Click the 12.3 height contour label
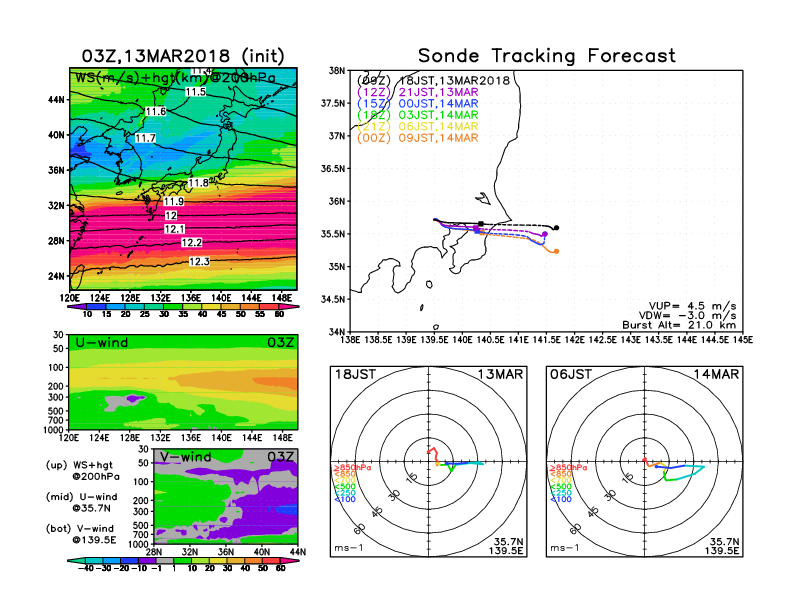792x612 pixels. 199,262
